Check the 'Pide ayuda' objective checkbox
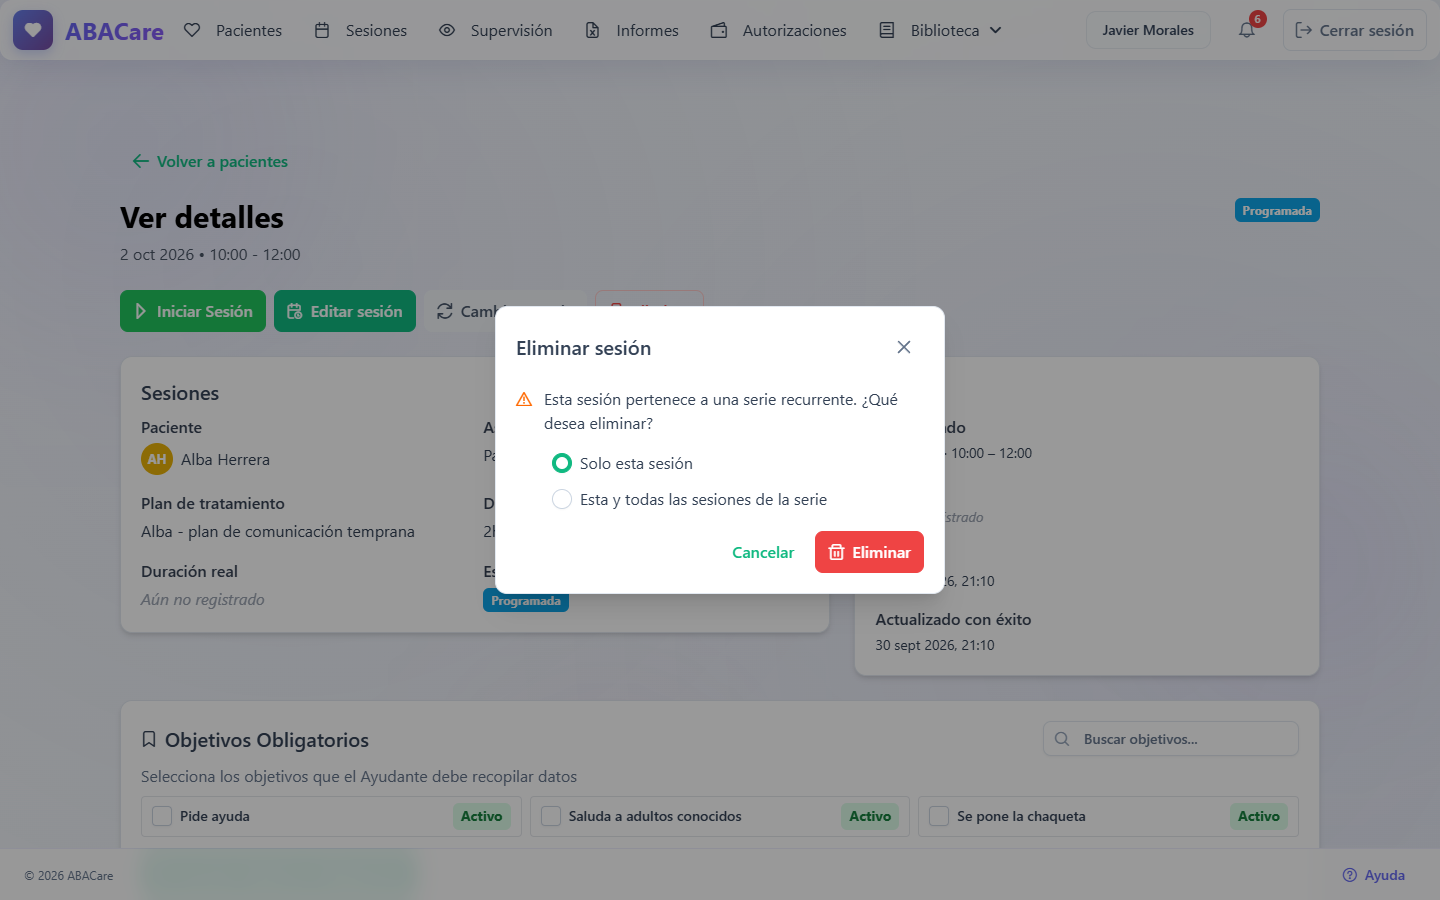The width and height of the screenshot is (1440, 900). pyautogui.click(x=162, y=816)
